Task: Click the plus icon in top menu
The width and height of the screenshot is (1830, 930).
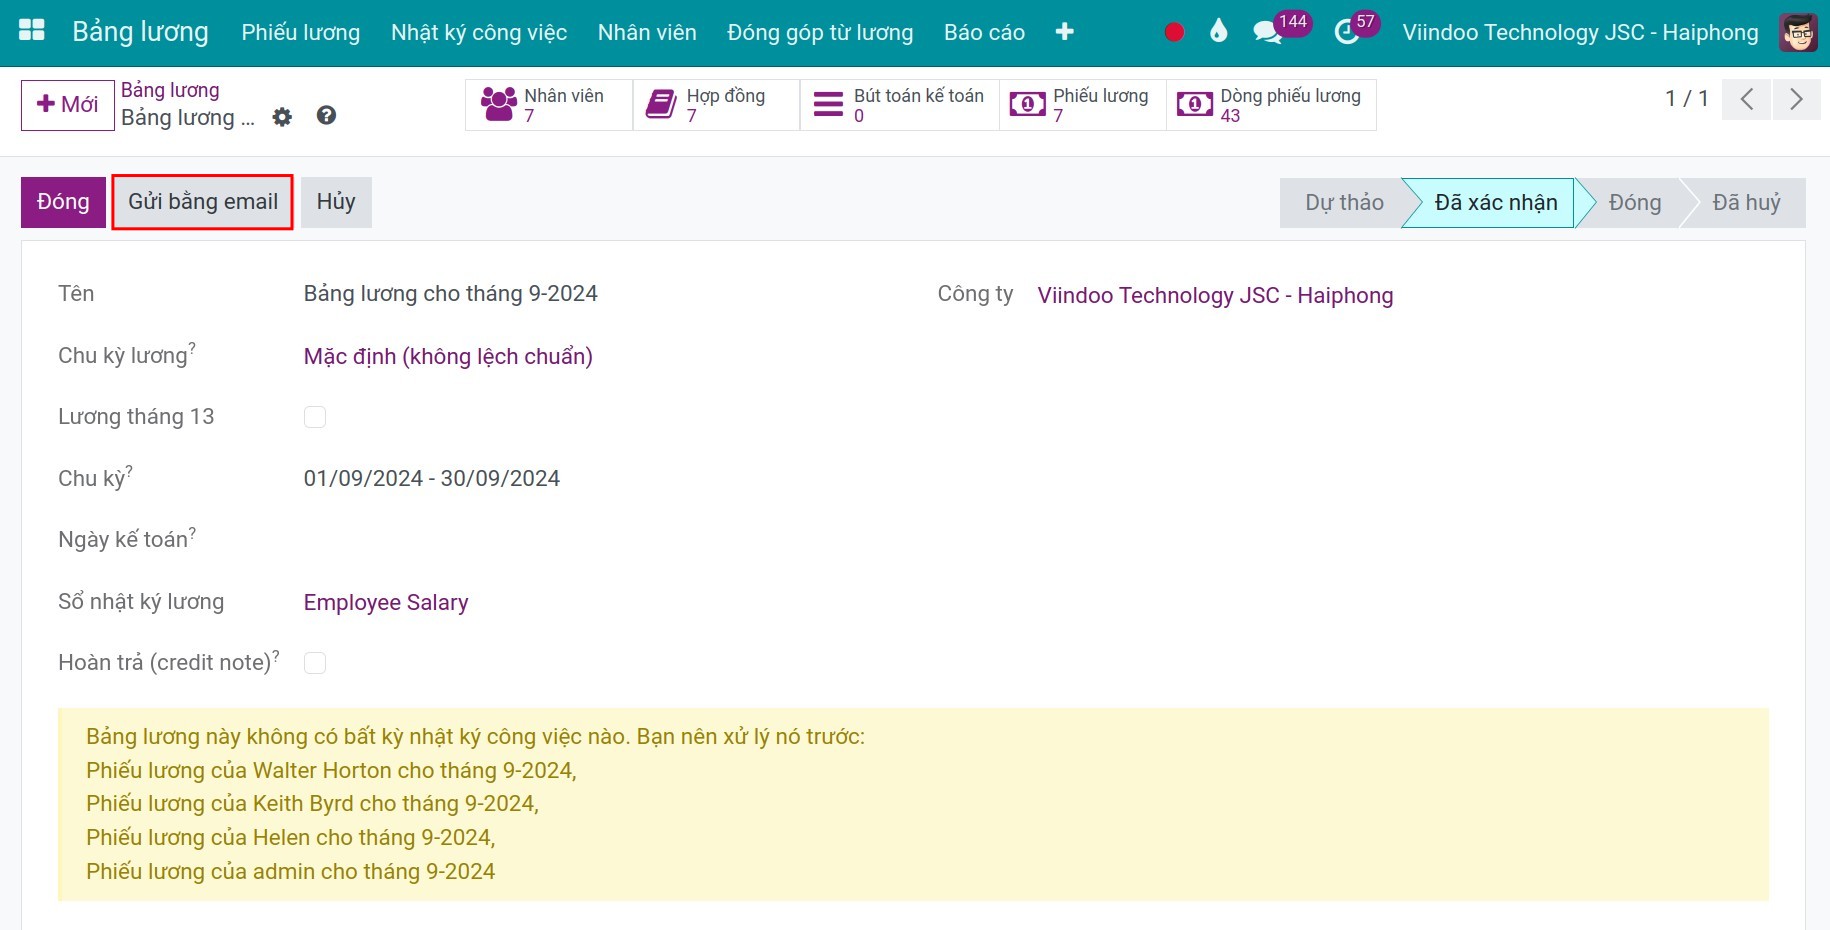Action: point(1065,32)
